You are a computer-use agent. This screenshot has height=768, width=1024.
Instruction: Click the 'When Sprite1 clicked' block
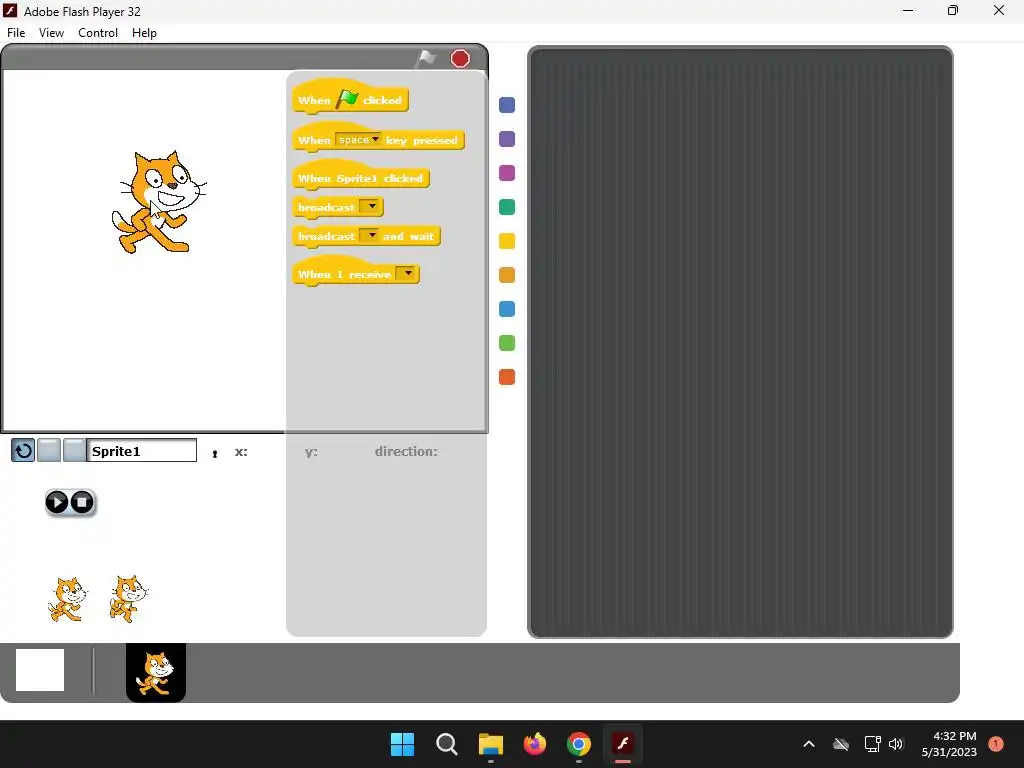[360, 177]
